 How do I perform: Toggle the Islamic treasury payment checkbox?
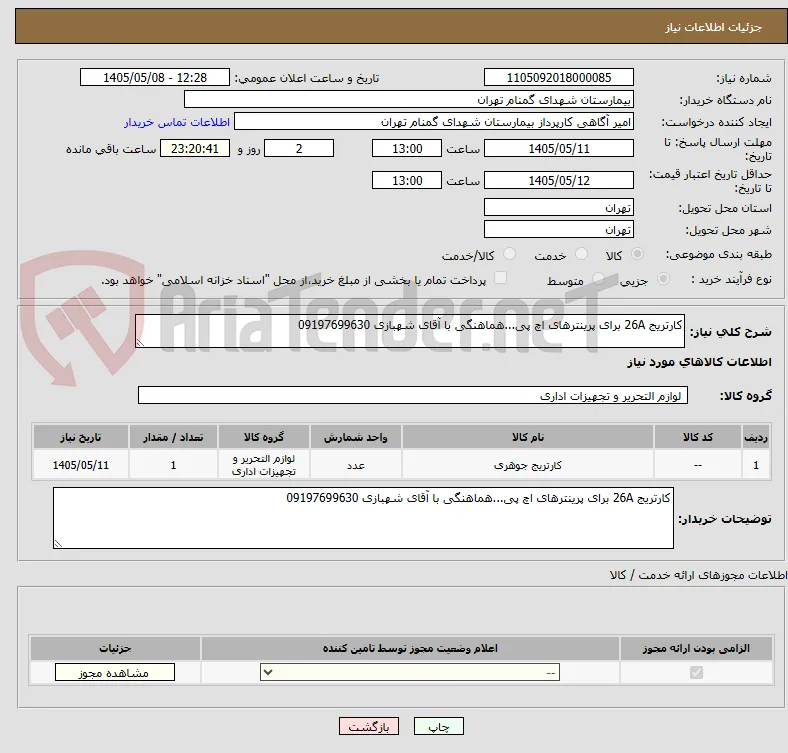pos(500,278)
